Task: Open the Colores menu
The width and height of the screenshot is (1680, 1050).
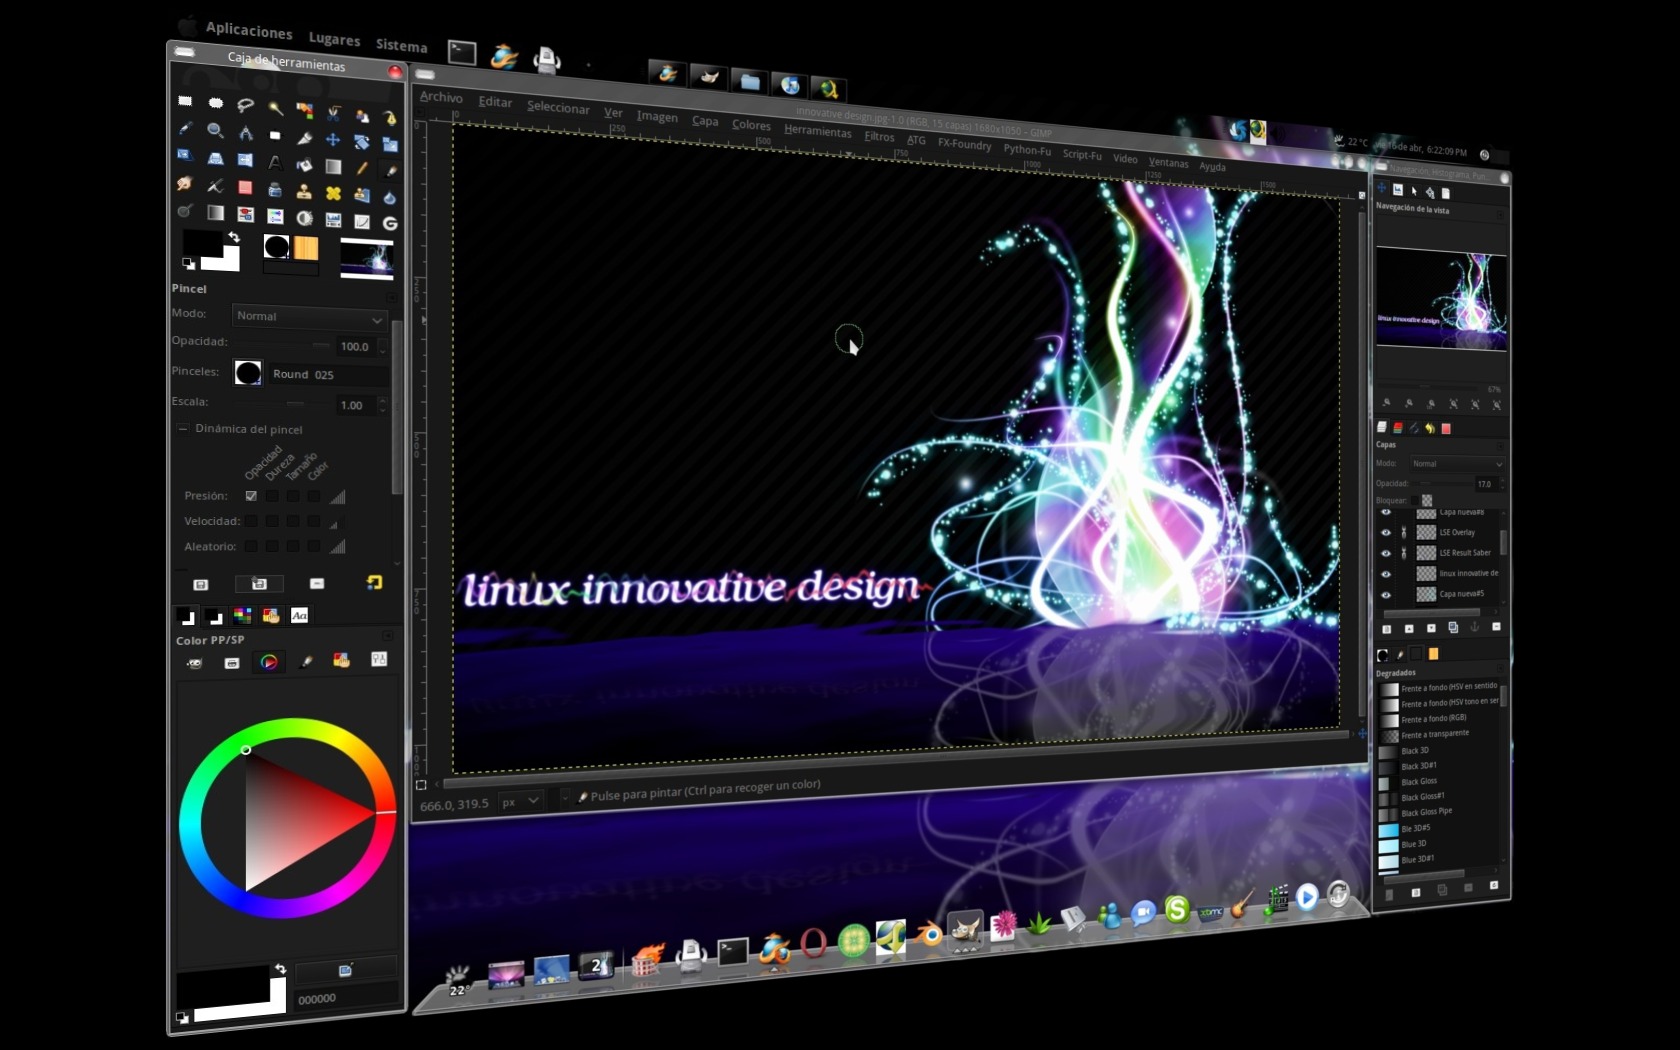Action: click(x=751, y=125)
